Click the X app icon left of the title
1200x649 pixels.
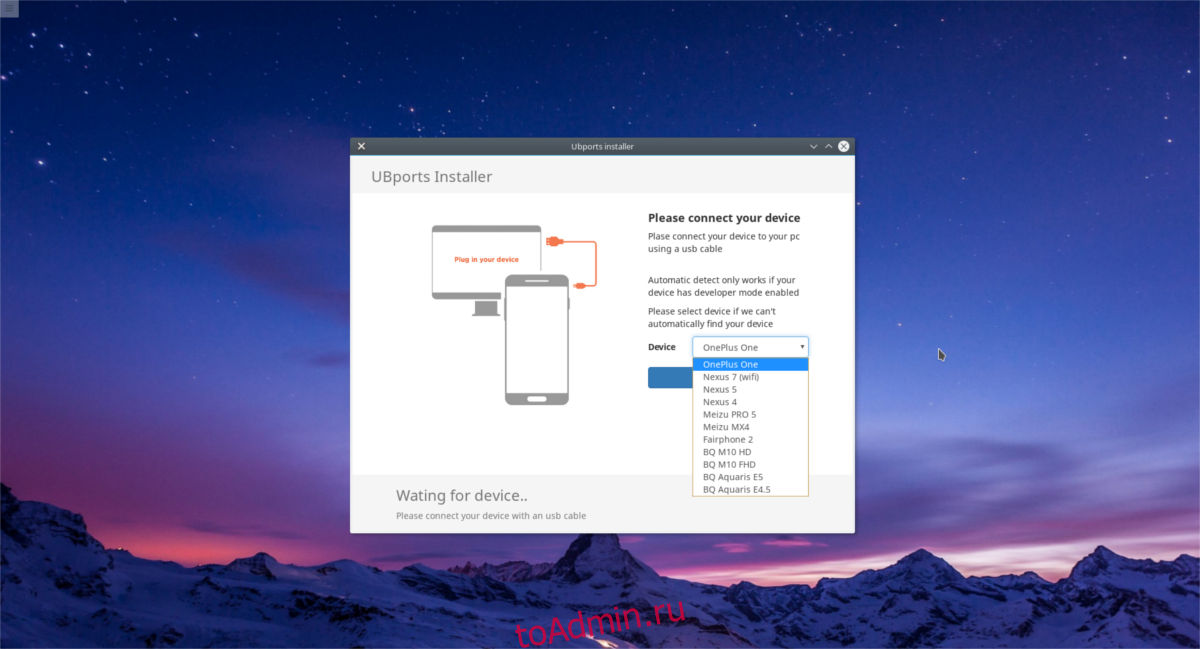point(361,146)
